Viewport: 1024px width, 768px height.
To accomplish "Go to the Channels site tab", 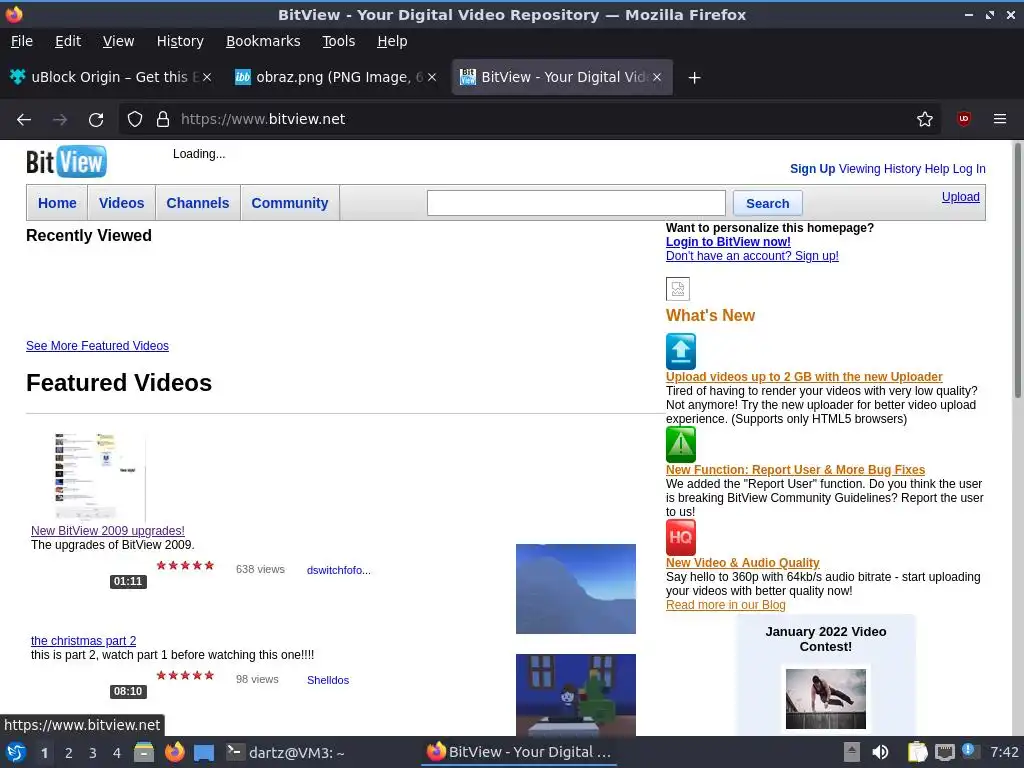I will 198,203.
